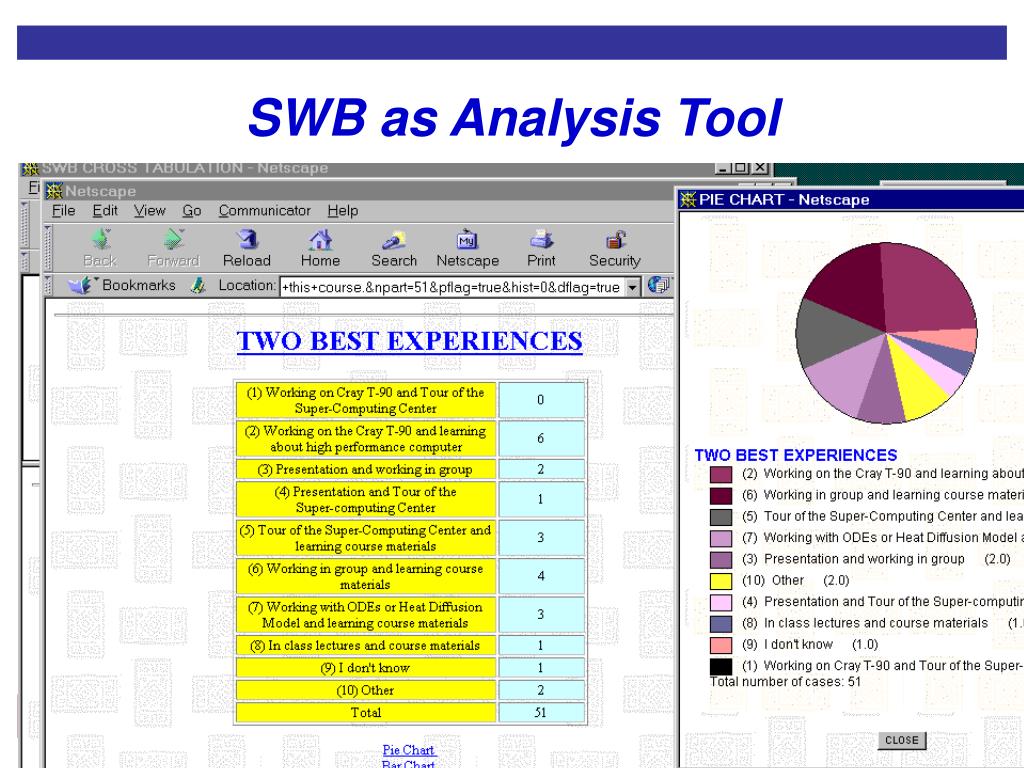The width and height of the screenshot is (1024, 768).
Task: Maximize the SWB CROSS TABULATION window
Action: pyautogui.click(x=741, y=168)
